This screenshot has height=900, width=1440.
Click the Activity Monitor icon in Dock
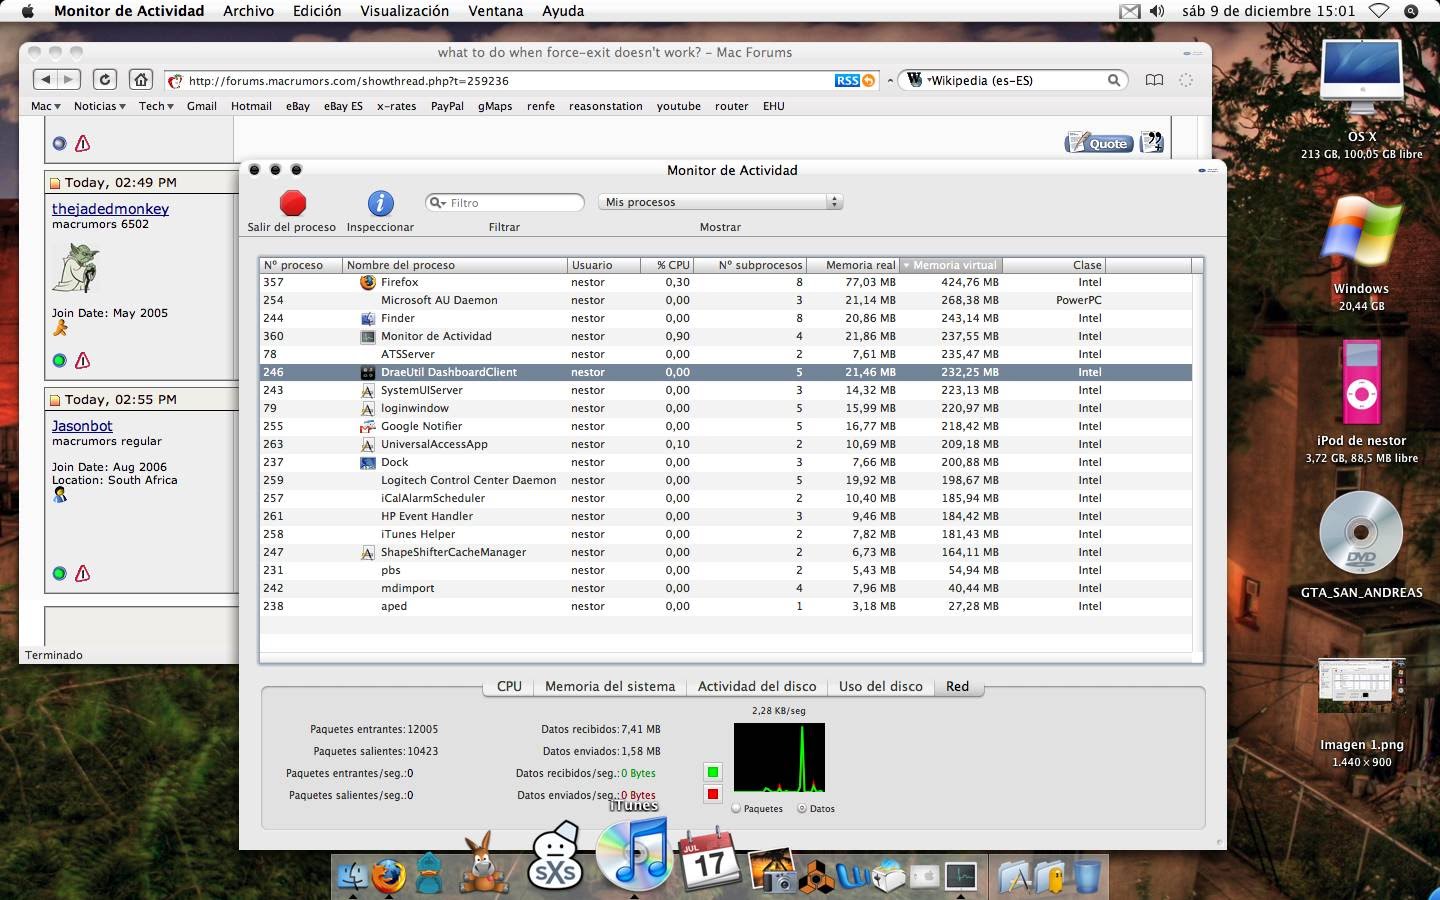click(961, 877)
